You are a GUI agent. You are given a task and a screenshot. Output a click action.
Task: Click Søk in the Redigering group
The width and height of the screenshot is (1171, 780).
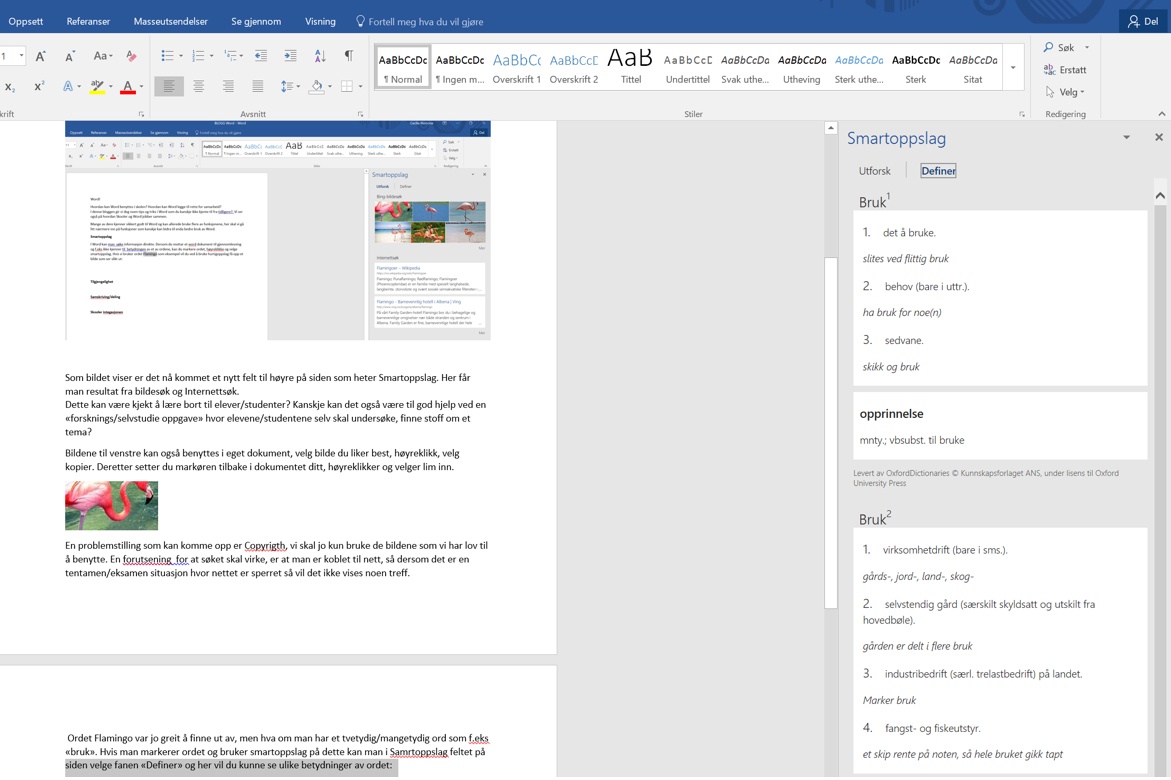coord(1064,47)
